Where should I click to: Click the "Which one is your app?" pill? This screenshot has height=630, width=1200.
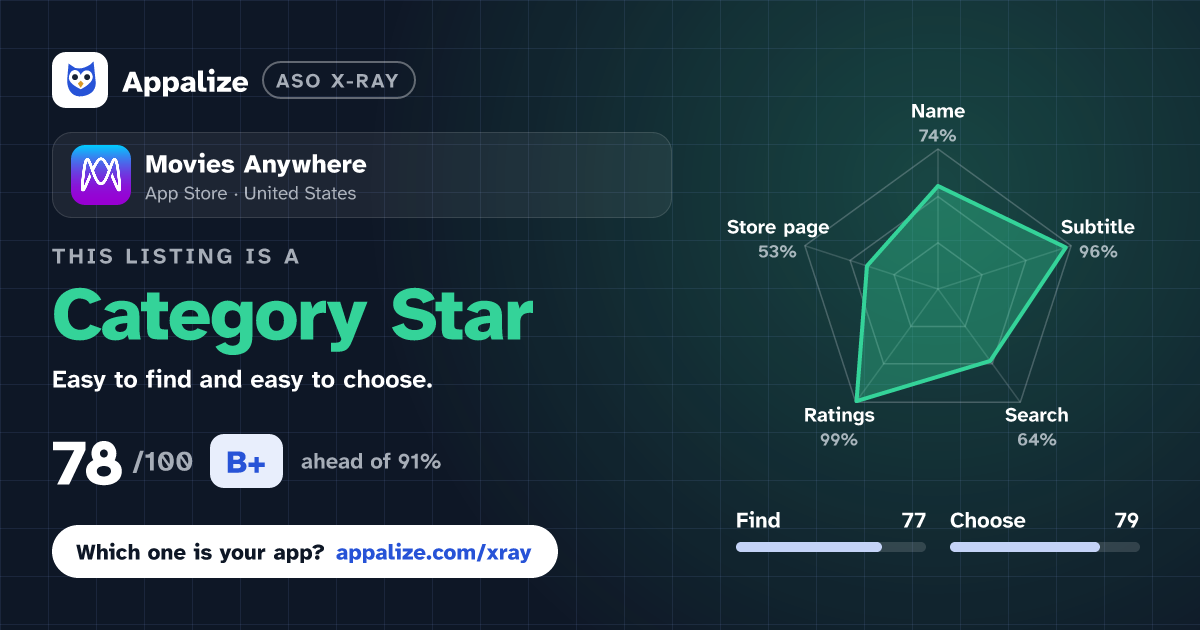[304, 551]
